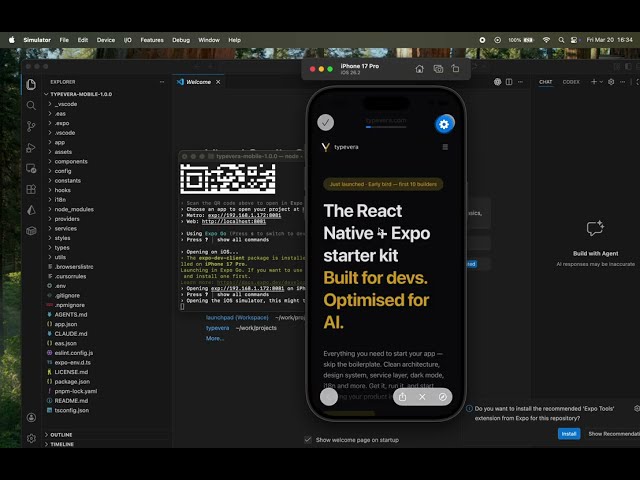Screen dimensions: 640x480
Task: Open Manage gear in activity bar
Action: coord(31,438)
